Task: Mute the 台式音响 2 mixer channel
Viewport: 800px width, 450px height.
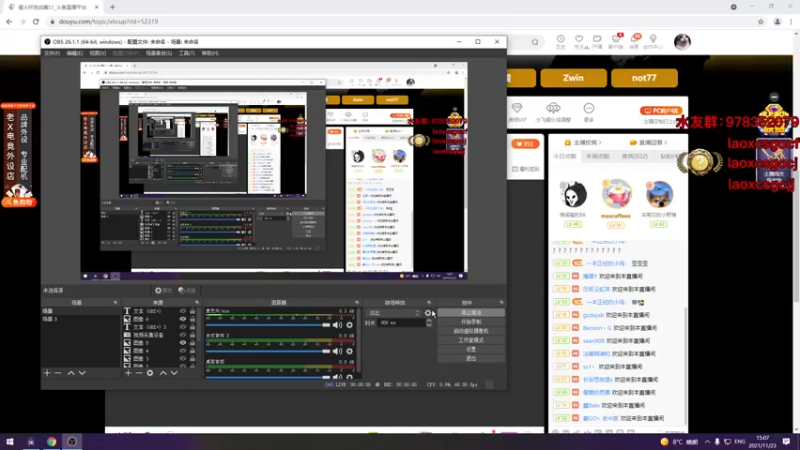Action: click(x=337, y=351)
